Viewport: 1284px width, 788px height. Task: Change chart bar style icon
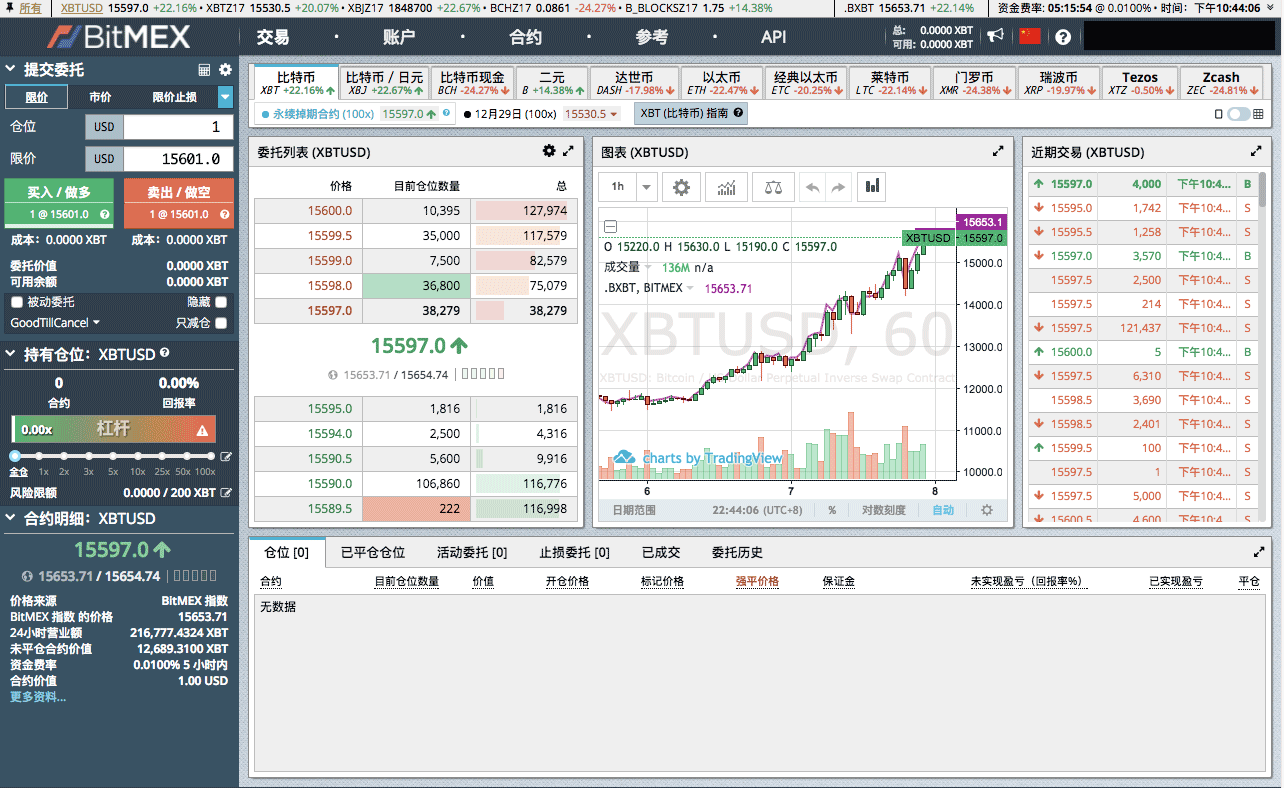pos(873,187)
